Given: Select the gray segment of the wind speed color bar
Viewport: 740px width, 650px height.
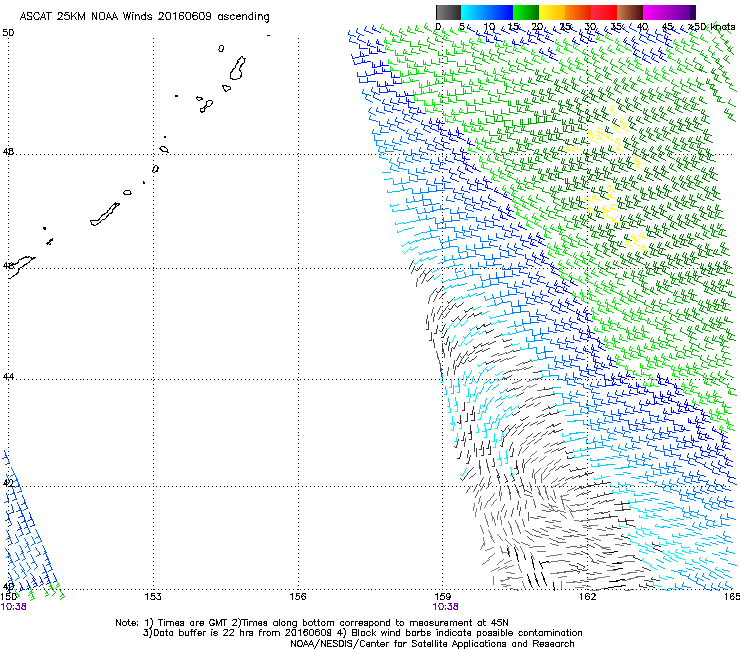Looking at the screenshot, I should (x=448, y=12).
